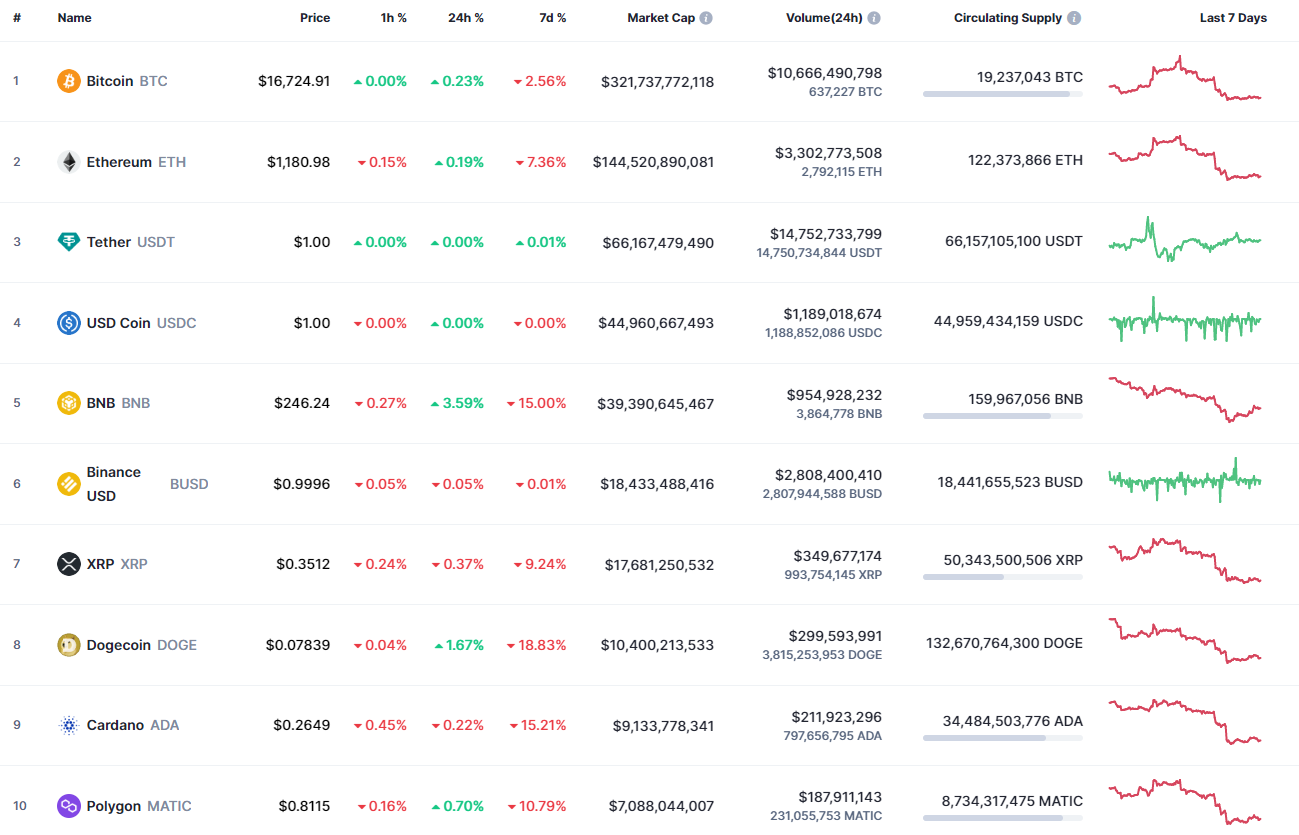Click the Last 7 Days column header

(x=1233, y=17)
